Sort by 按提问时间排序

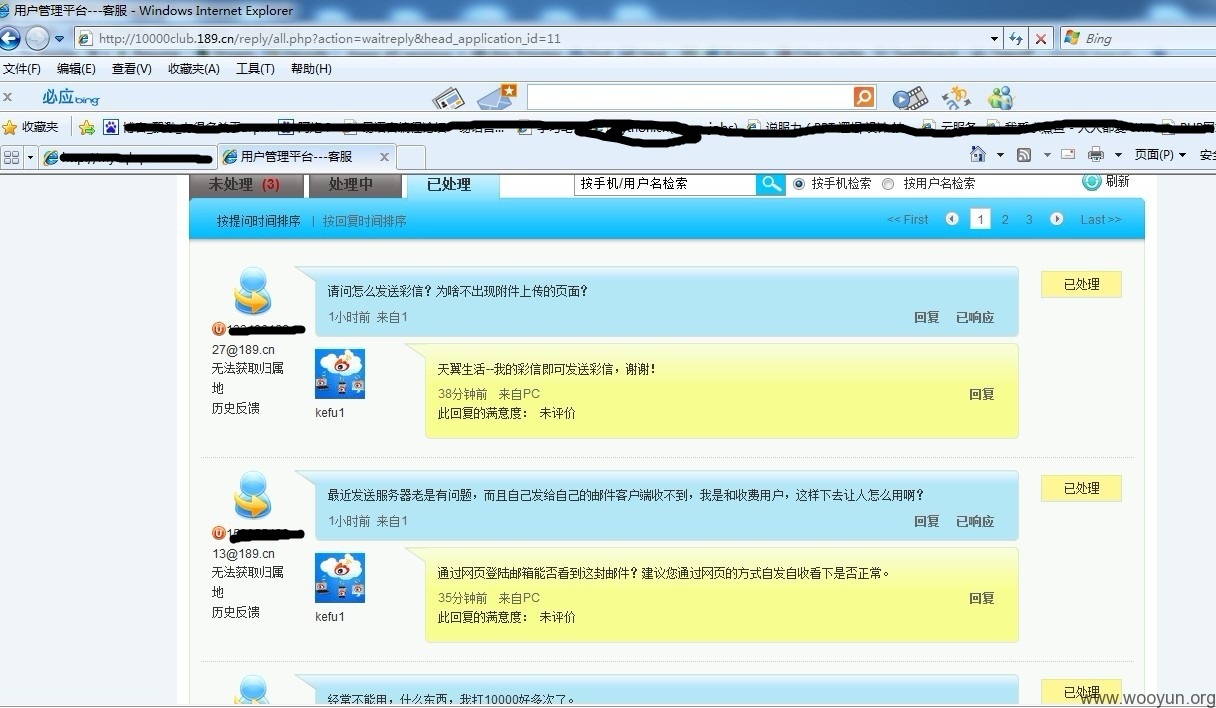258,221
